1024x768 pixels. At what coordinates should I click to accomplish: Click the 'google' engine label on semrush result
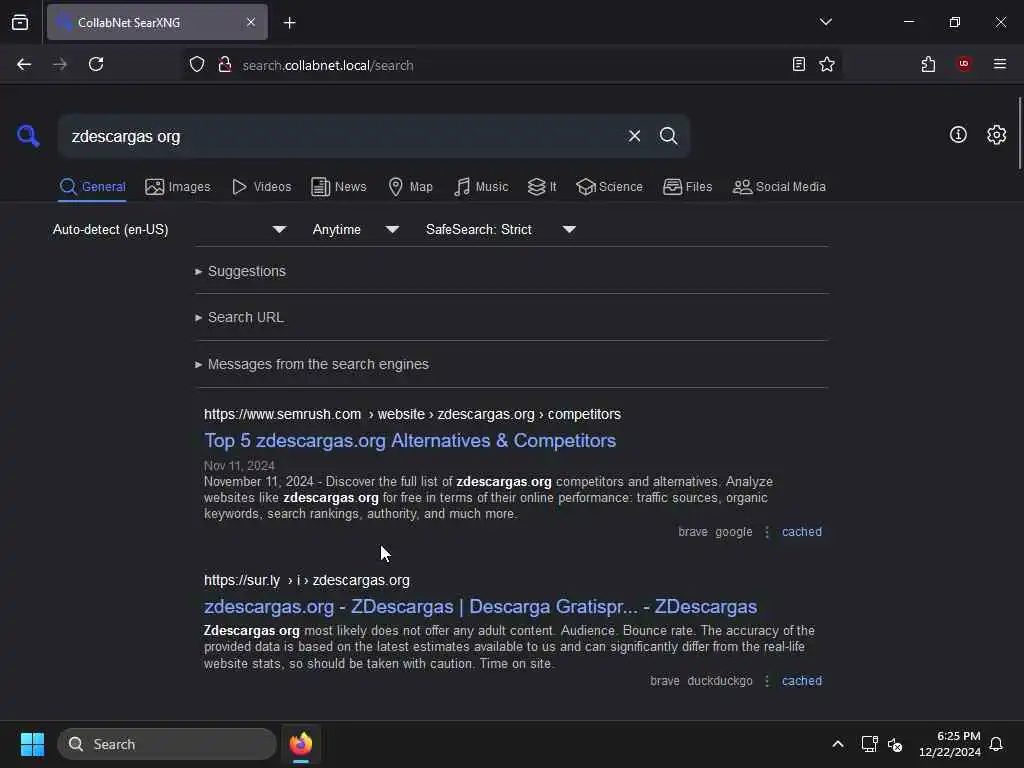733,532
